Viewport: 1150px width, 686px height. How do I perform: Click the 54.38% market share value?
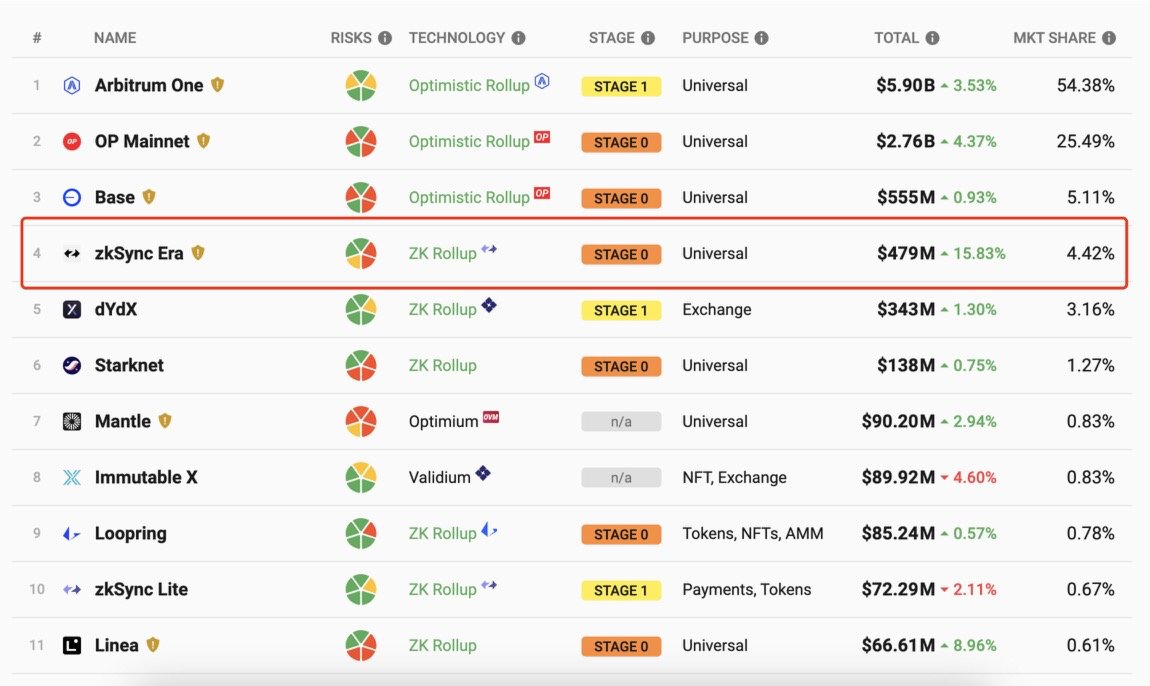(1085, 86)
